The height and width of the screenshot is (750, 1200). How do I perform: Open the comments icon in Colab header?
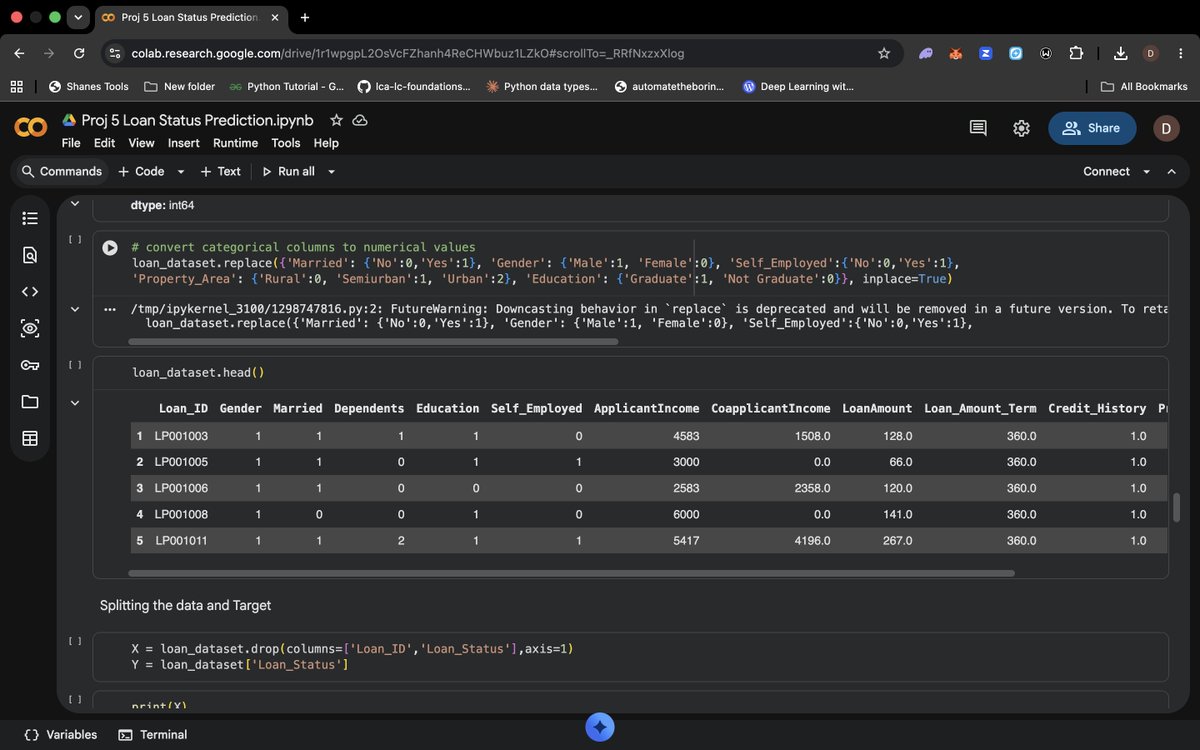pyautogui.click(x=978, y=128)
